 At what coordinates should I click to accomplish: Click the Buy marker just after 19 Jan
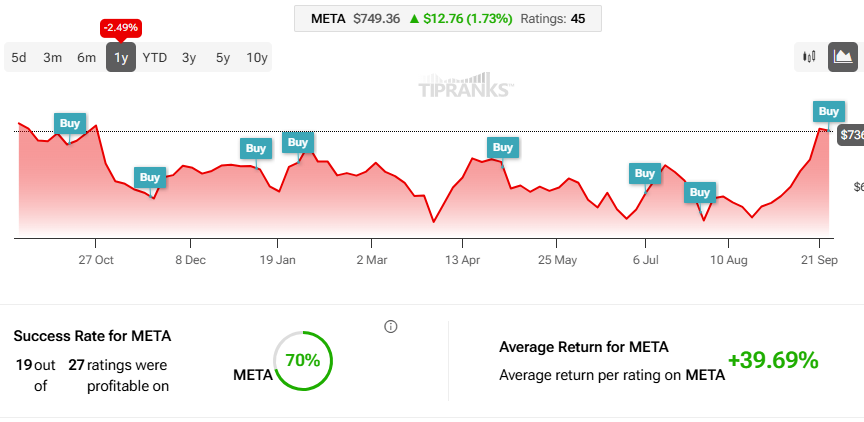(298, 143)
